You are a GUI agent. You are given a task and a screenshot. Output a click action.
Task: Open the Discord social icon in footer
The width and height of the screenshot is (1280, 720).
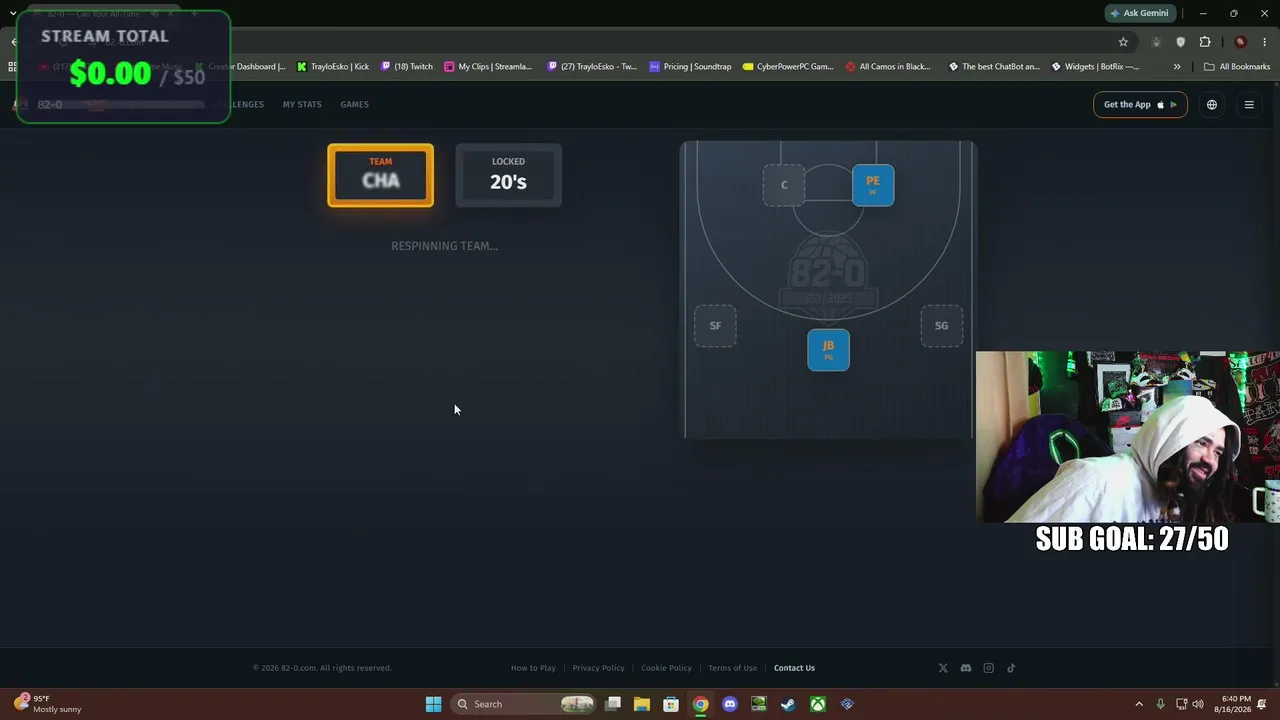click(966, 668)
